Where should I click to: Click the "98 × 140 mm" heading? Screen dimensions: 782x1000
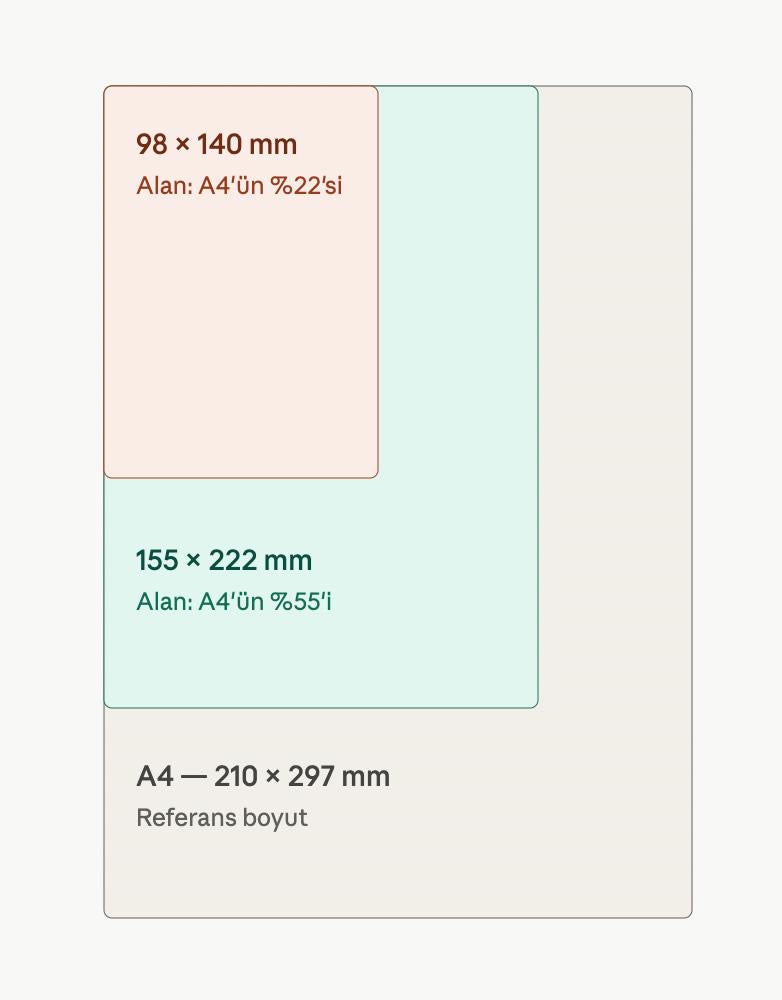point(216,144)
